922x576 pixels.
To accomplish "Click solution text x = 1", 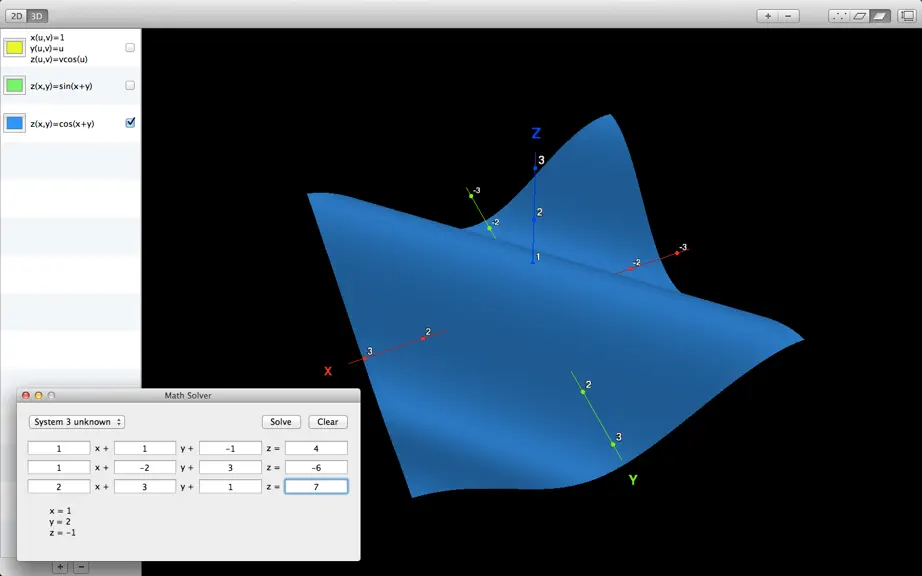I will [x=61, y=511].
